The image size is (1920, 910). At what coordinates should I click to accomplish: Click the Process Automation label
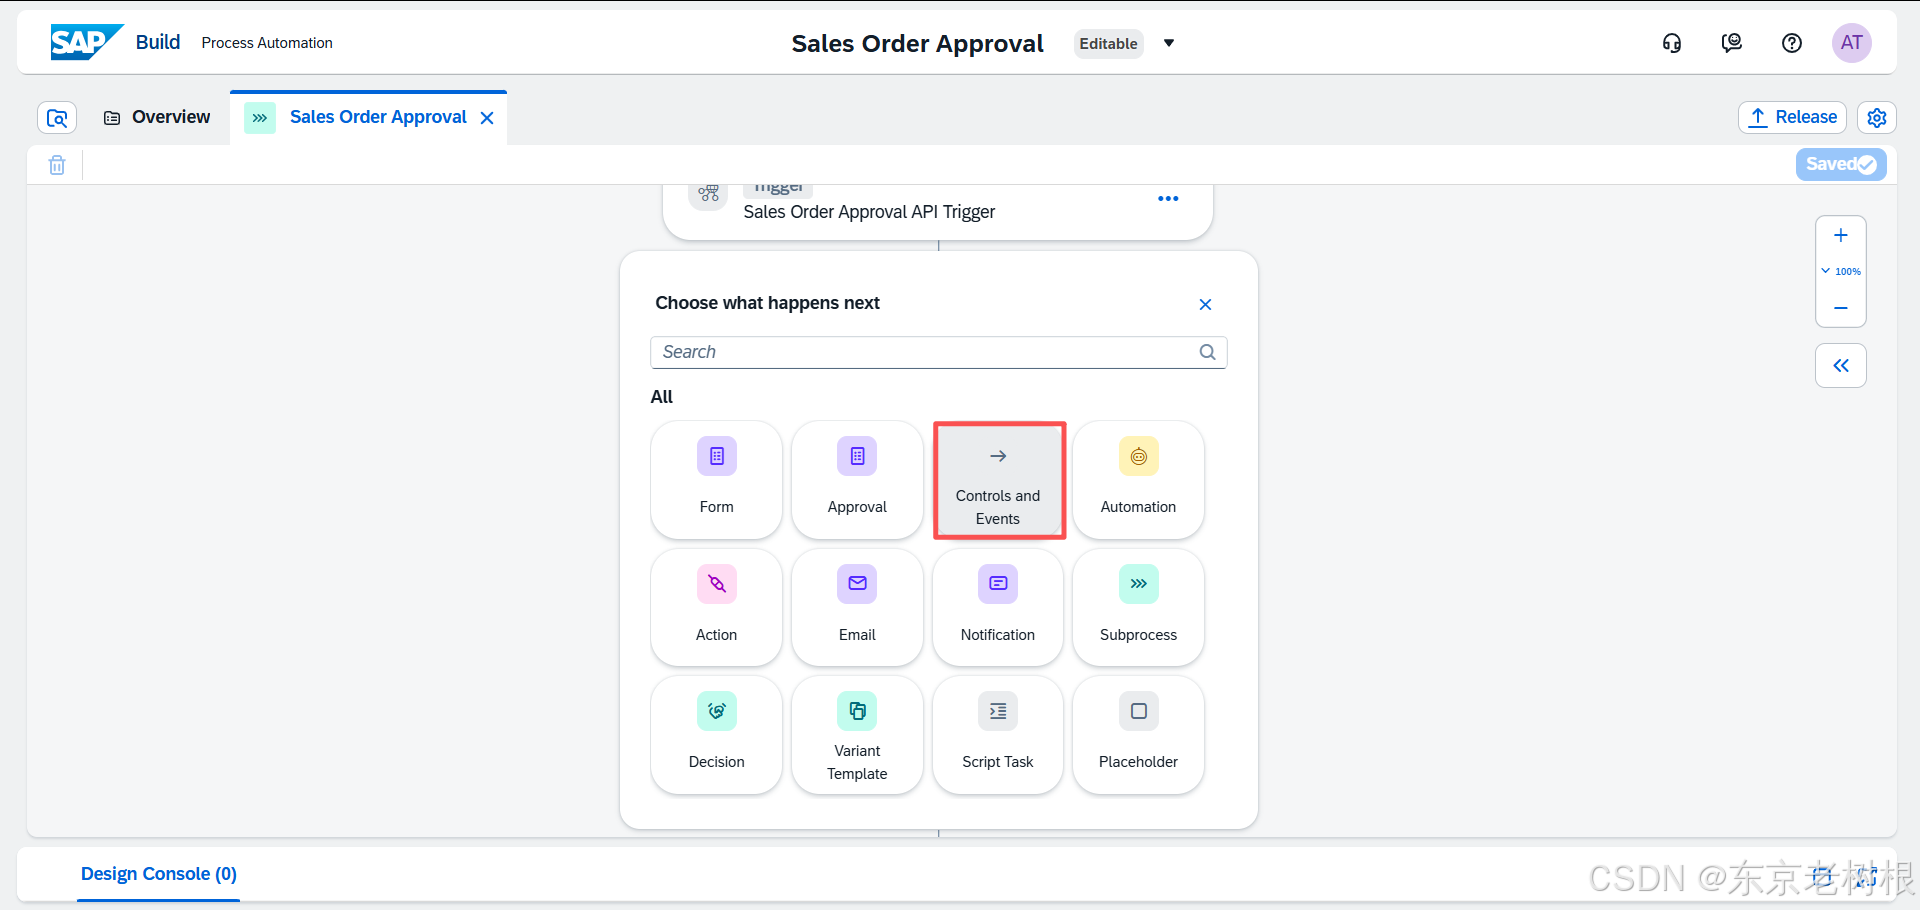click(267, 43)
